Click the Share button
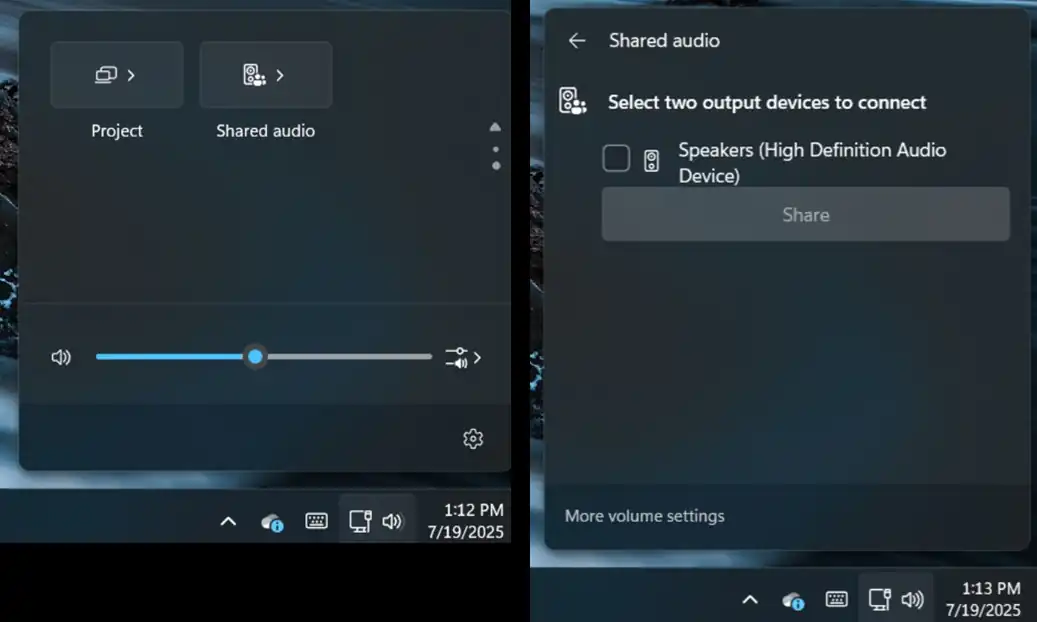This screenshot has width=1037, height=622. tap(805, 215)
